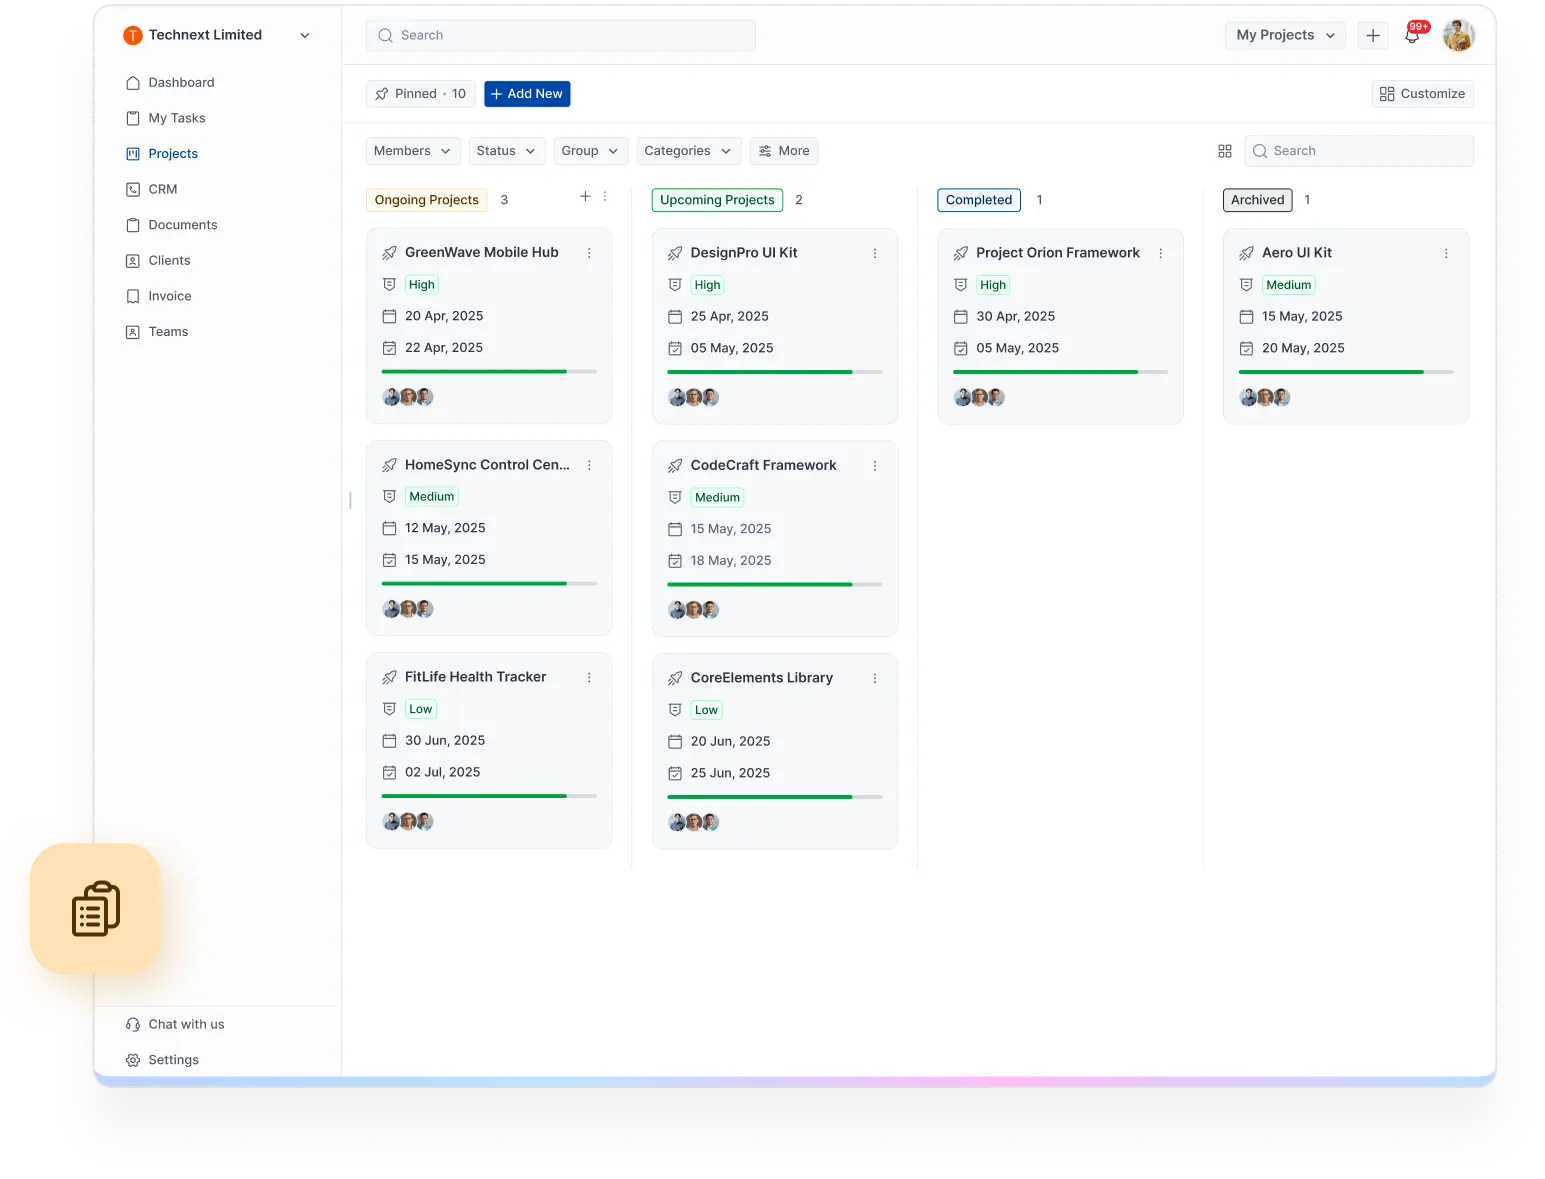The image size is (1545, 1179).
Task: Open Settings at sidebar bottom
Action: point(162,1060)
